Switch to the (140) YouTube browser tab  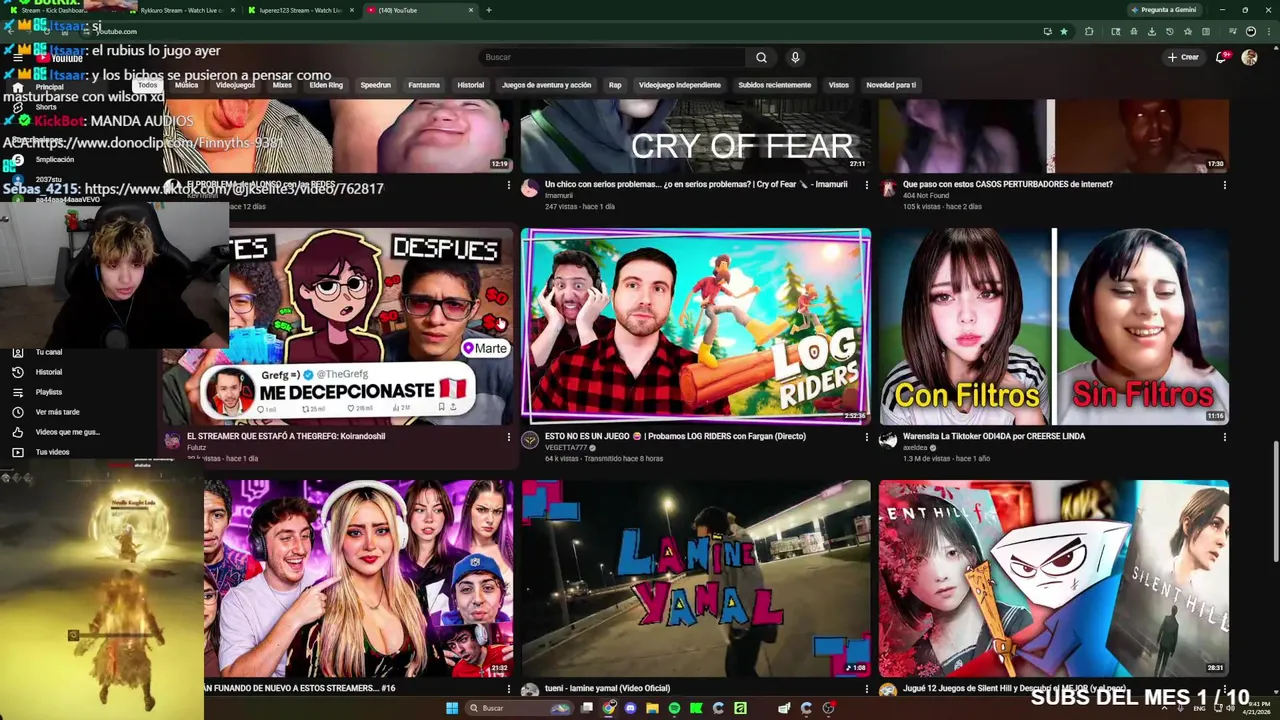(420, 10)
